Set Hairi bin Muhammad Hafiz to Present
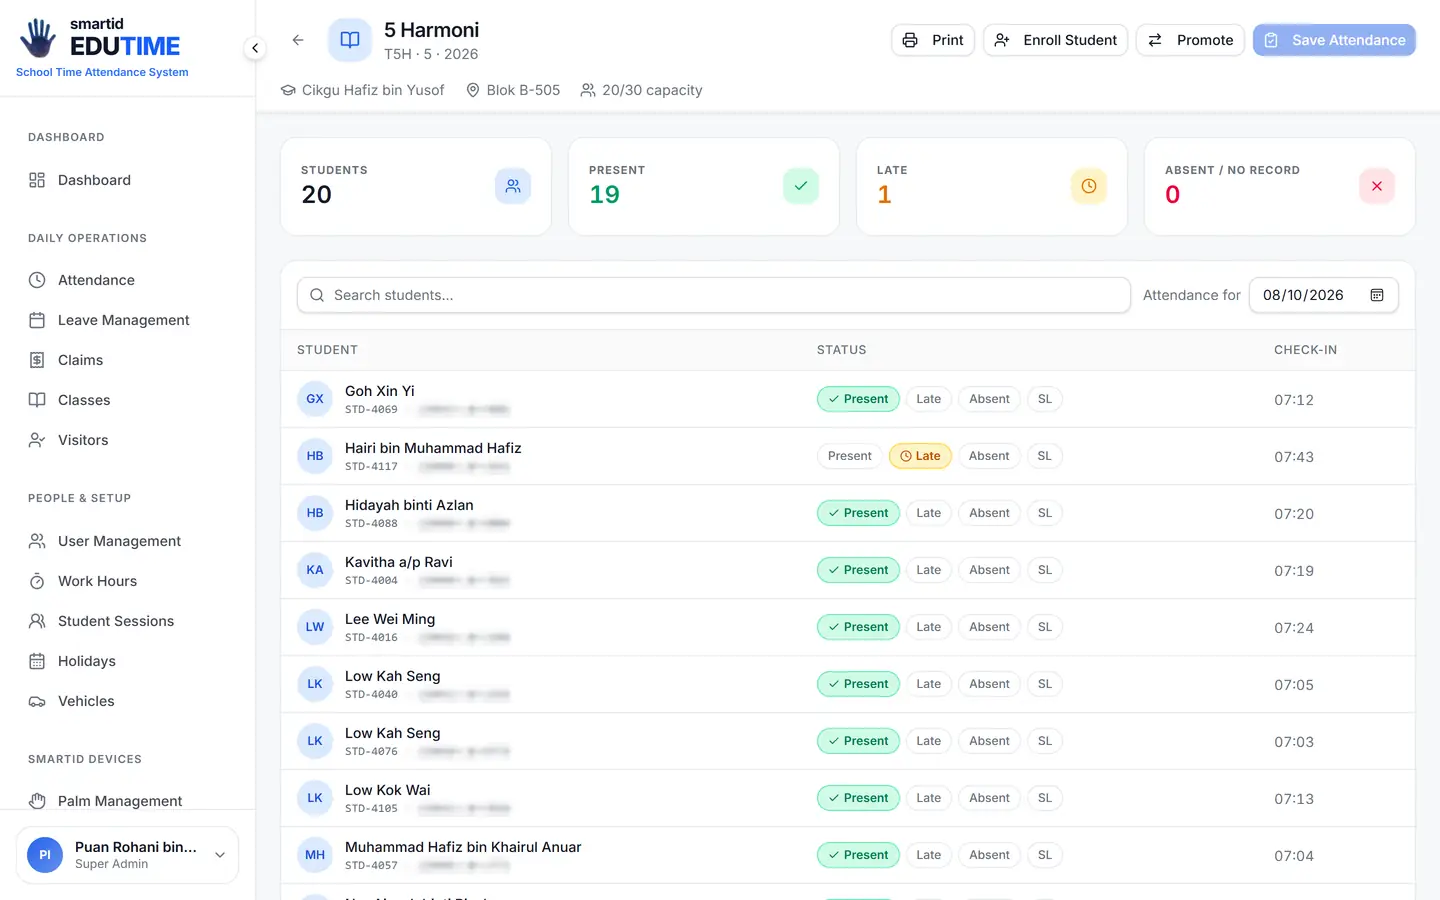The image size is (1440, 900). click(850, 456)
